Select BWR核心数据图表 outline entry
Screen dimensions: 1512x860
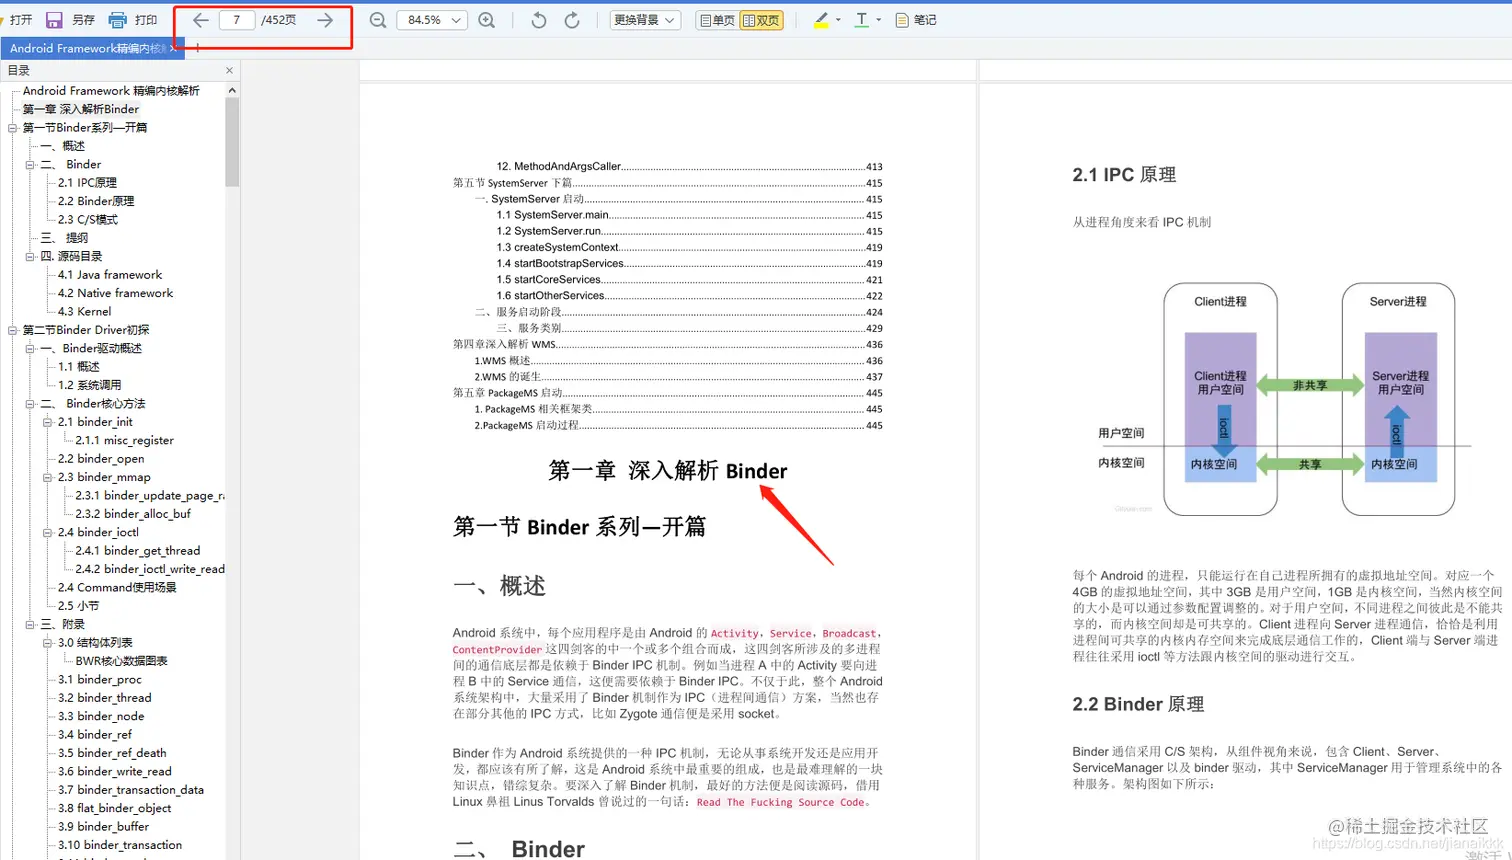click(x=121, y=661)
